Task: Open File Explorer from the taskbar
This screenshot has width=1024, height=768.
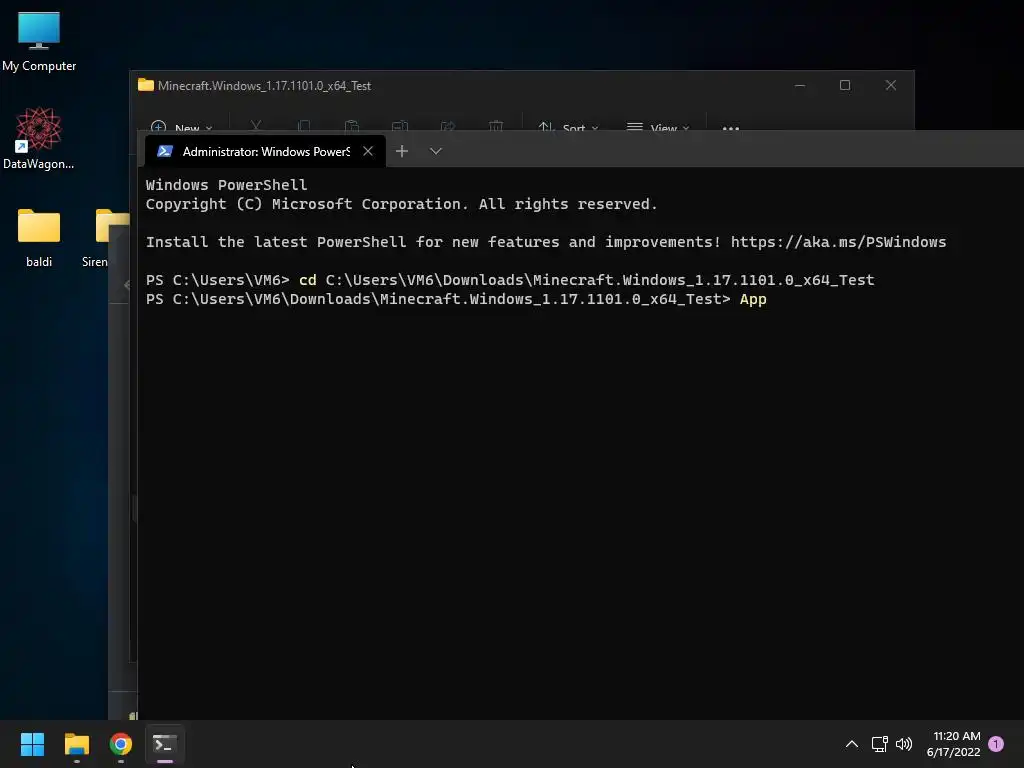Action: pyautogui.click(x=76, y=744)
